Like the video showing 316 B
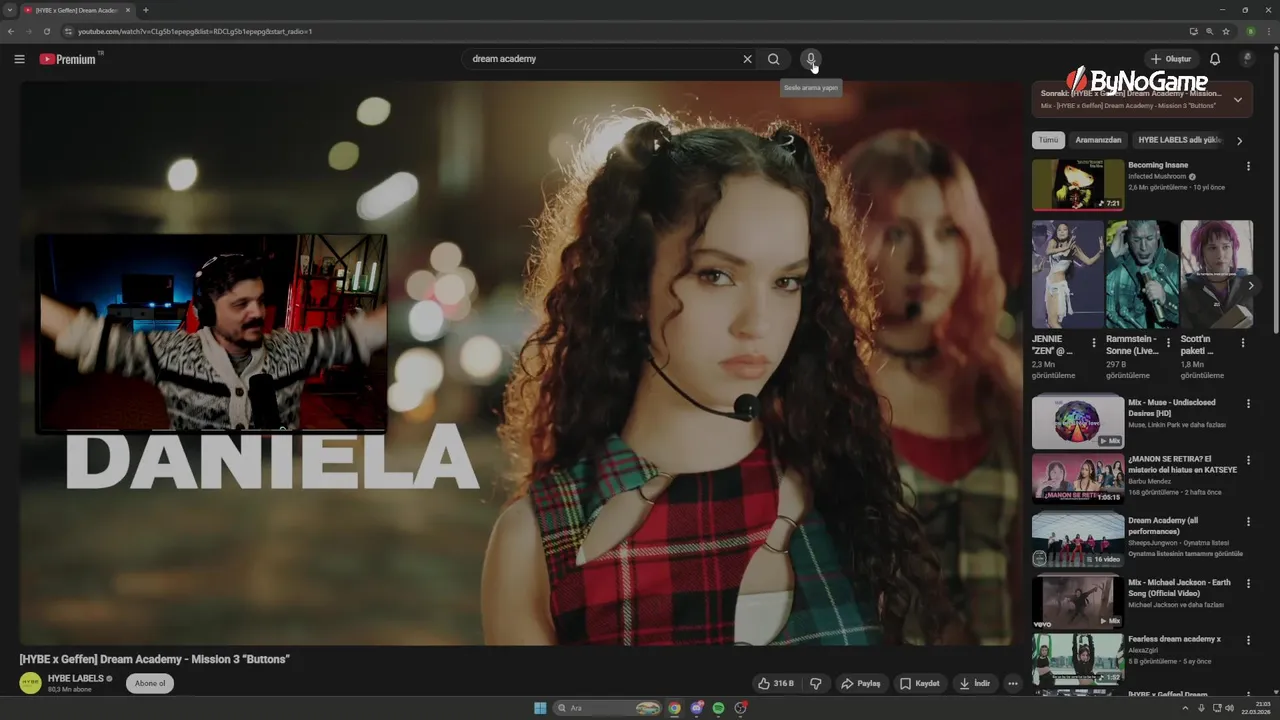 pyautogui.click(x=776, y=684)
